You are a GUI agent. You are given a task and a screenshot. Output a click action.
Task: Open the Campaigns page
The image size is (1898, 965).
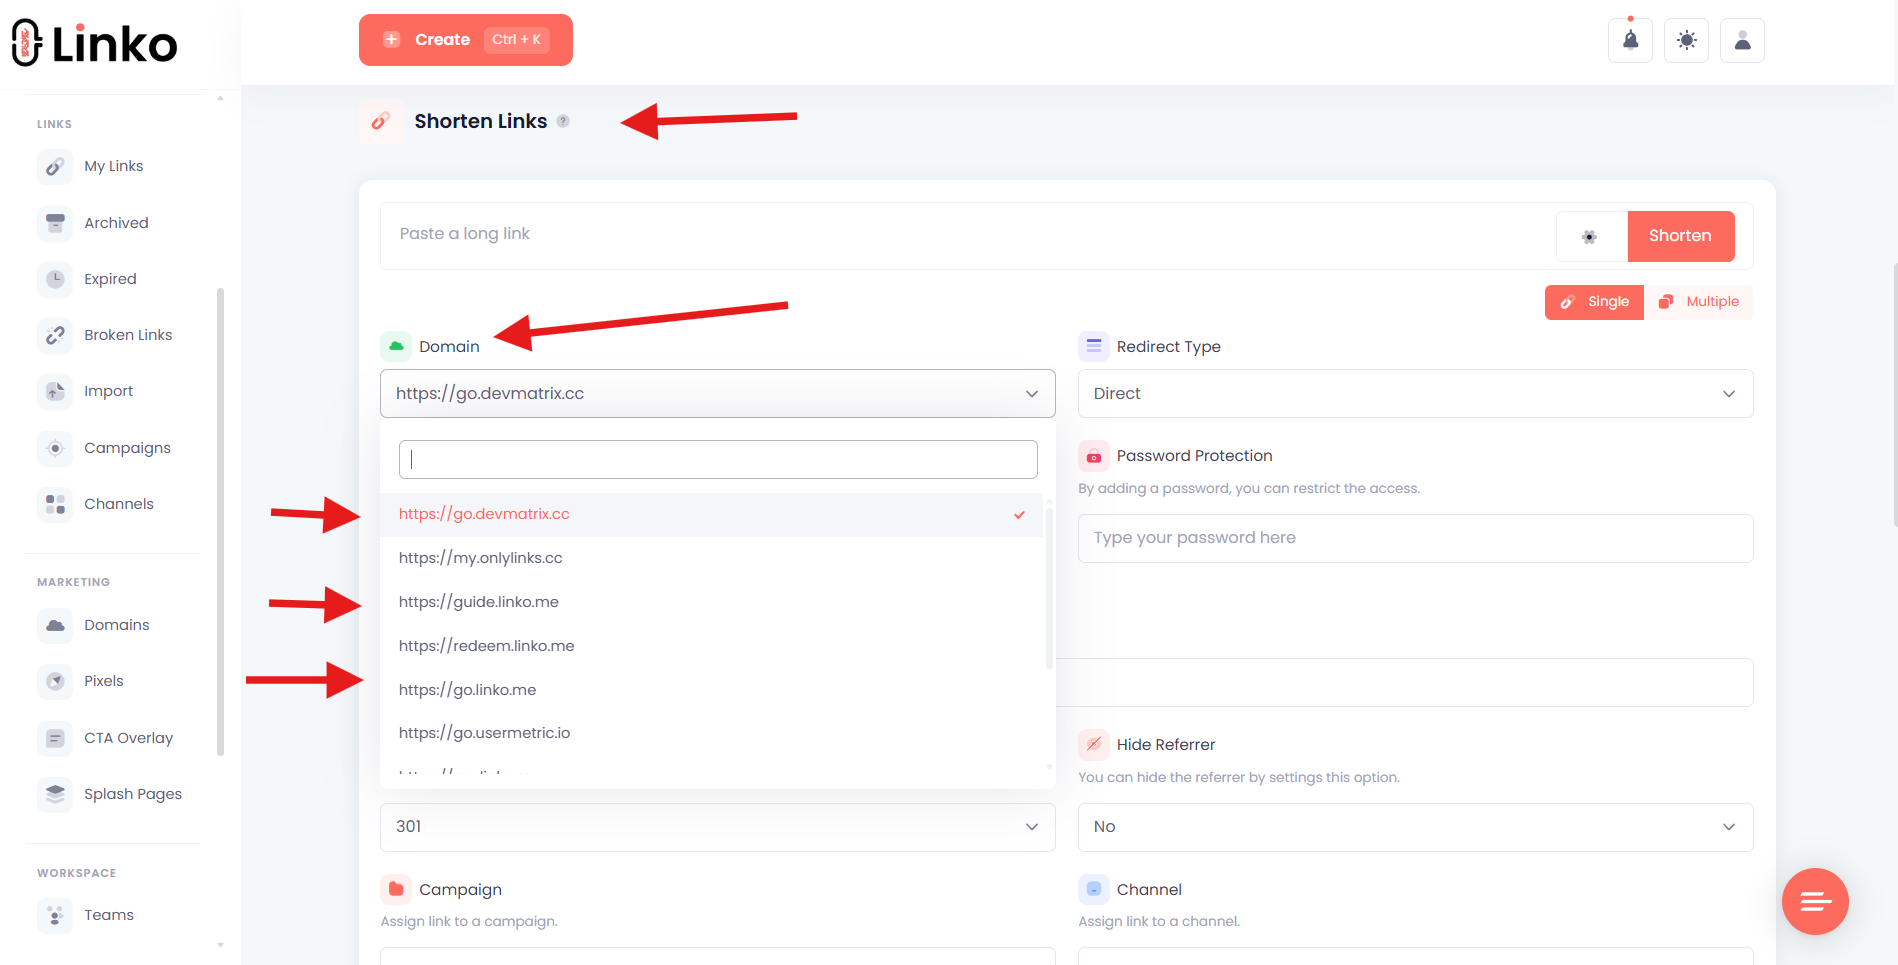point(127,448)
